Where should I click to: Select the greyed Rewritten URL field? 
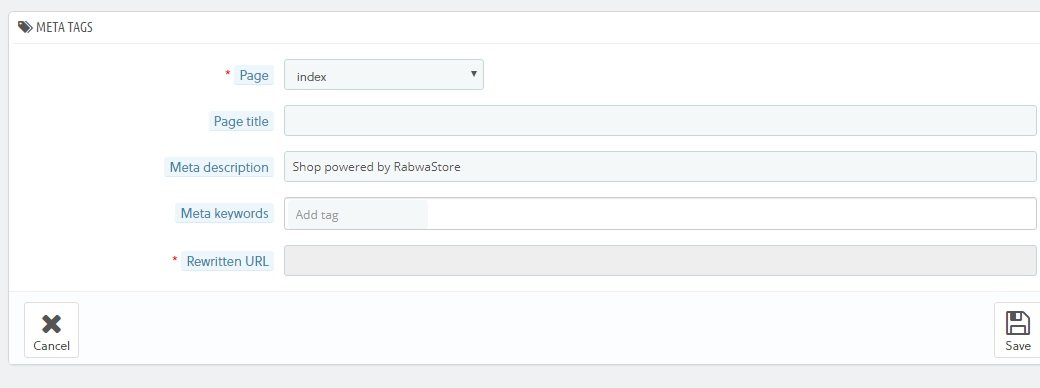click(660, 261)
